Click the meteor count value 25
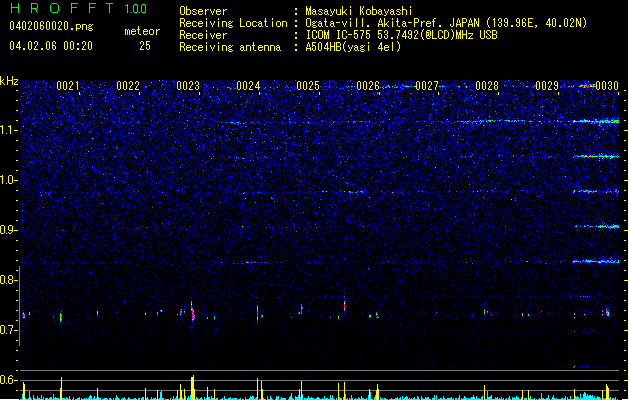 [x=145, y=46]
